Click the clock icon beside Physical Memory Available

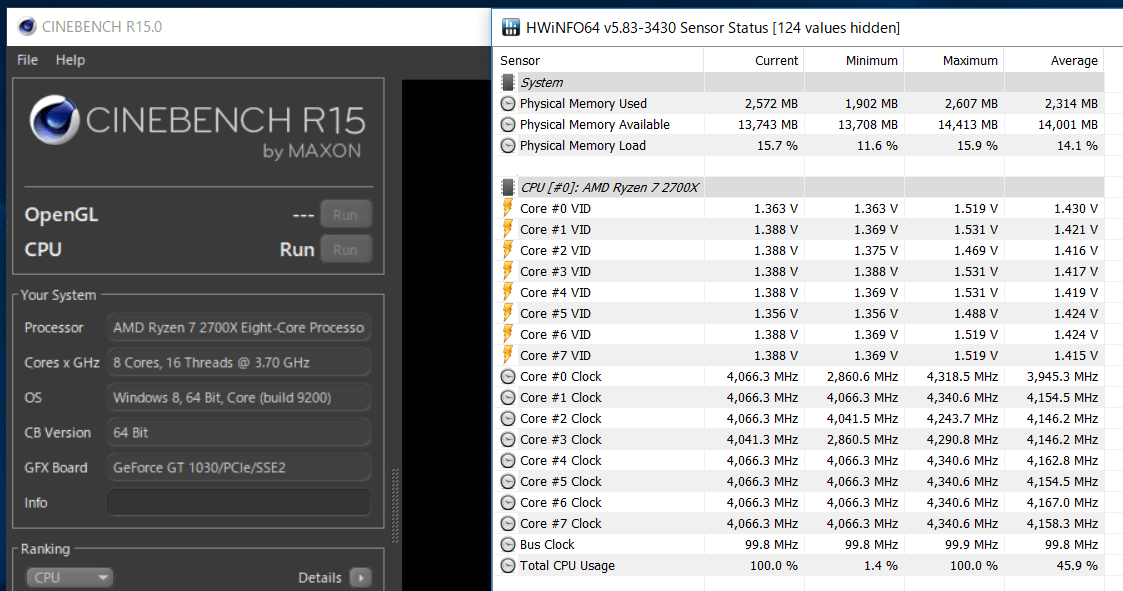point(508,125)
